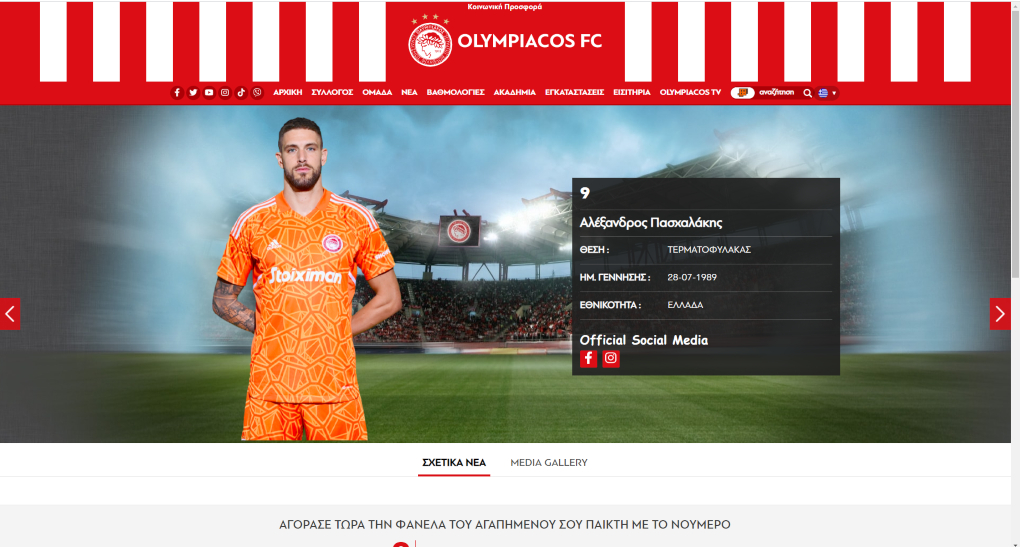The image size is (1020, 547).
Task: Open the Viber icon in header
Action: click(x=258, y=92)
